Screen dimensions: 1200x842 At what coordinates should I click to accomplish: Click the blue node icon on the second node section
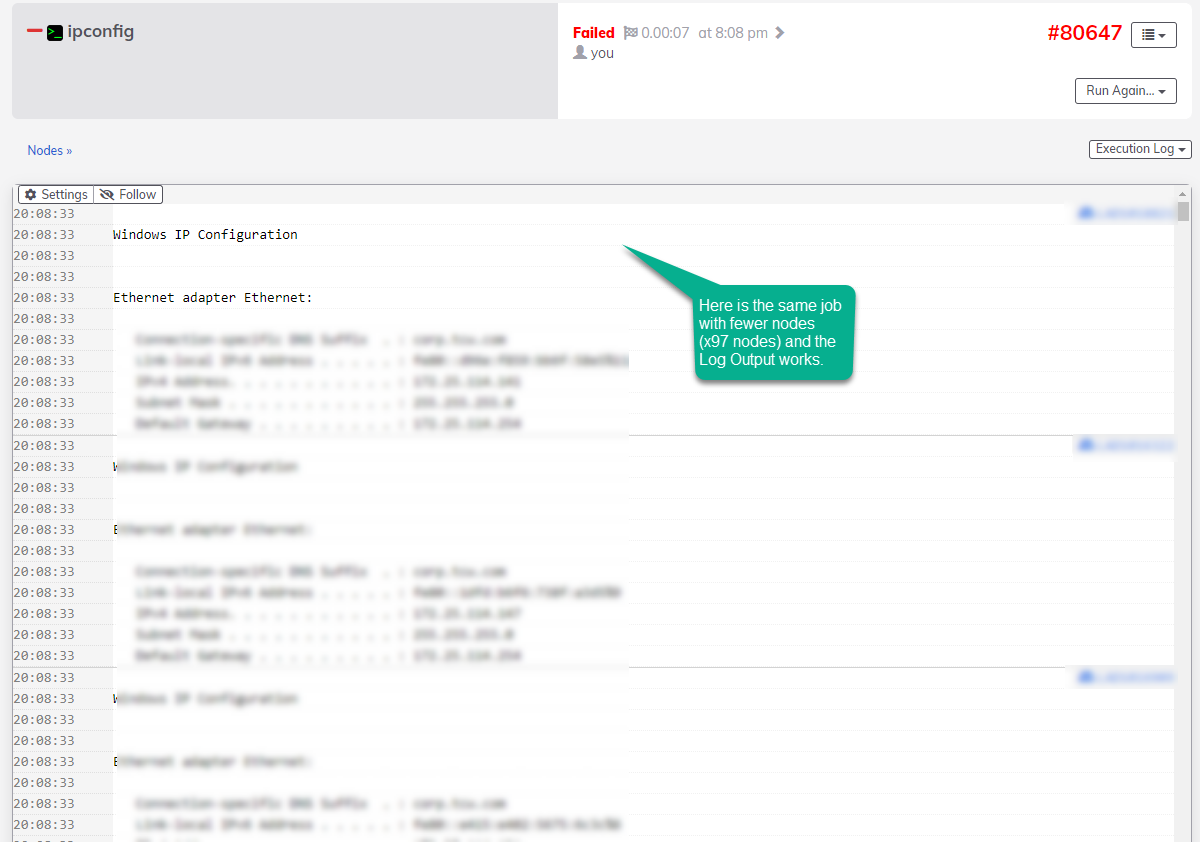[1085, 444]
